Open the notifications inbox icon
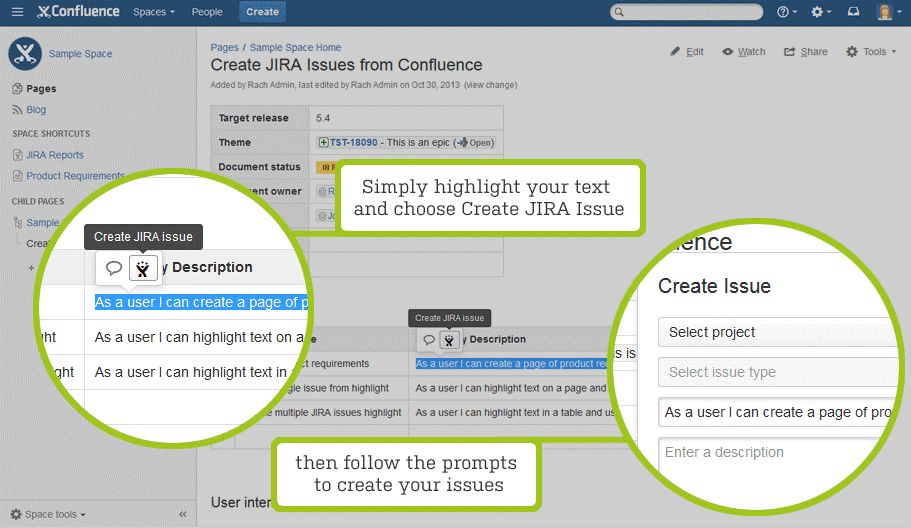 coord(853,12)
